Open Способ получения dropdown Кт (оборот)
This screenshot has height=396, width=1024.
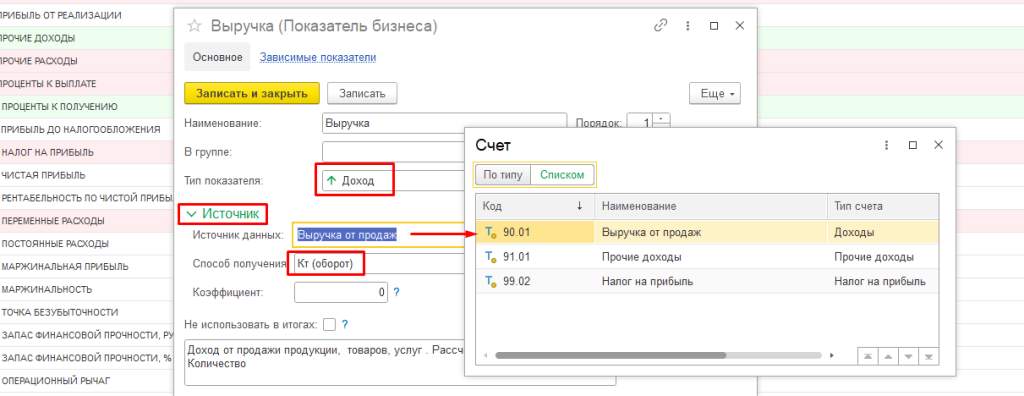(379, 263)
